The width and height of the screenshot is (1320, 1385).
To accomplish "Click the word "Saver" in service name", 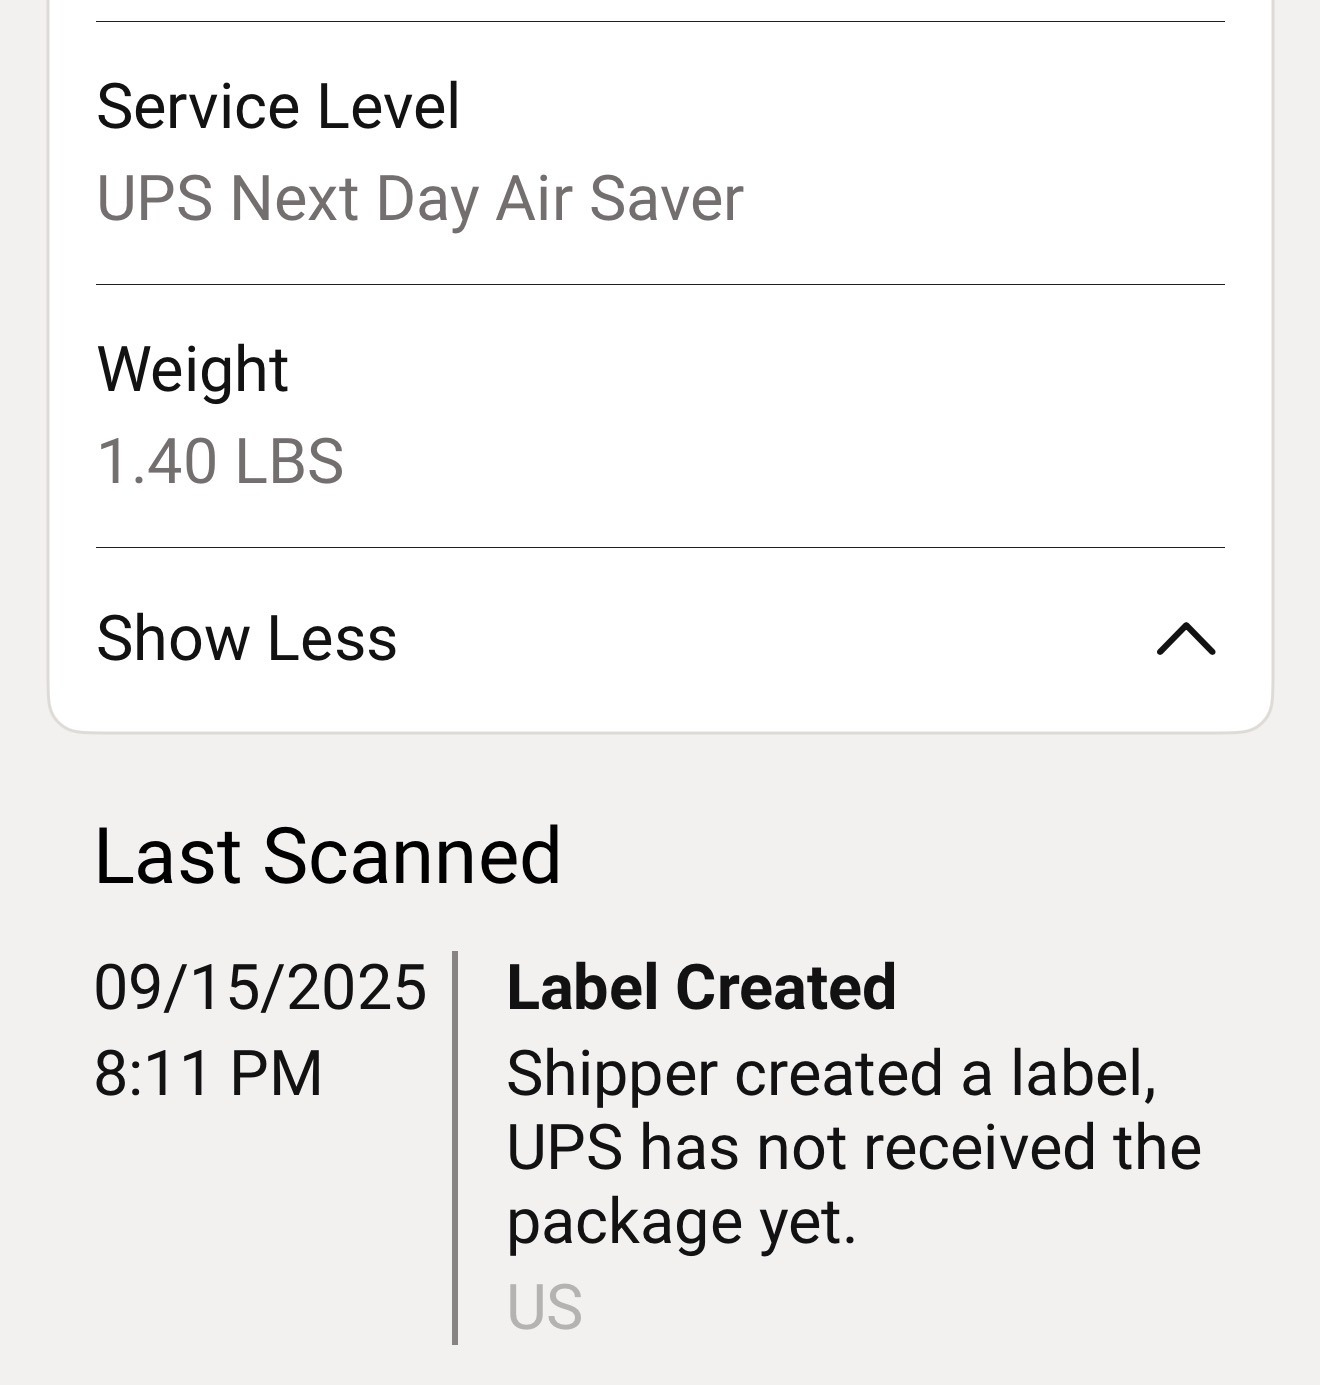I will coord(665,198).
